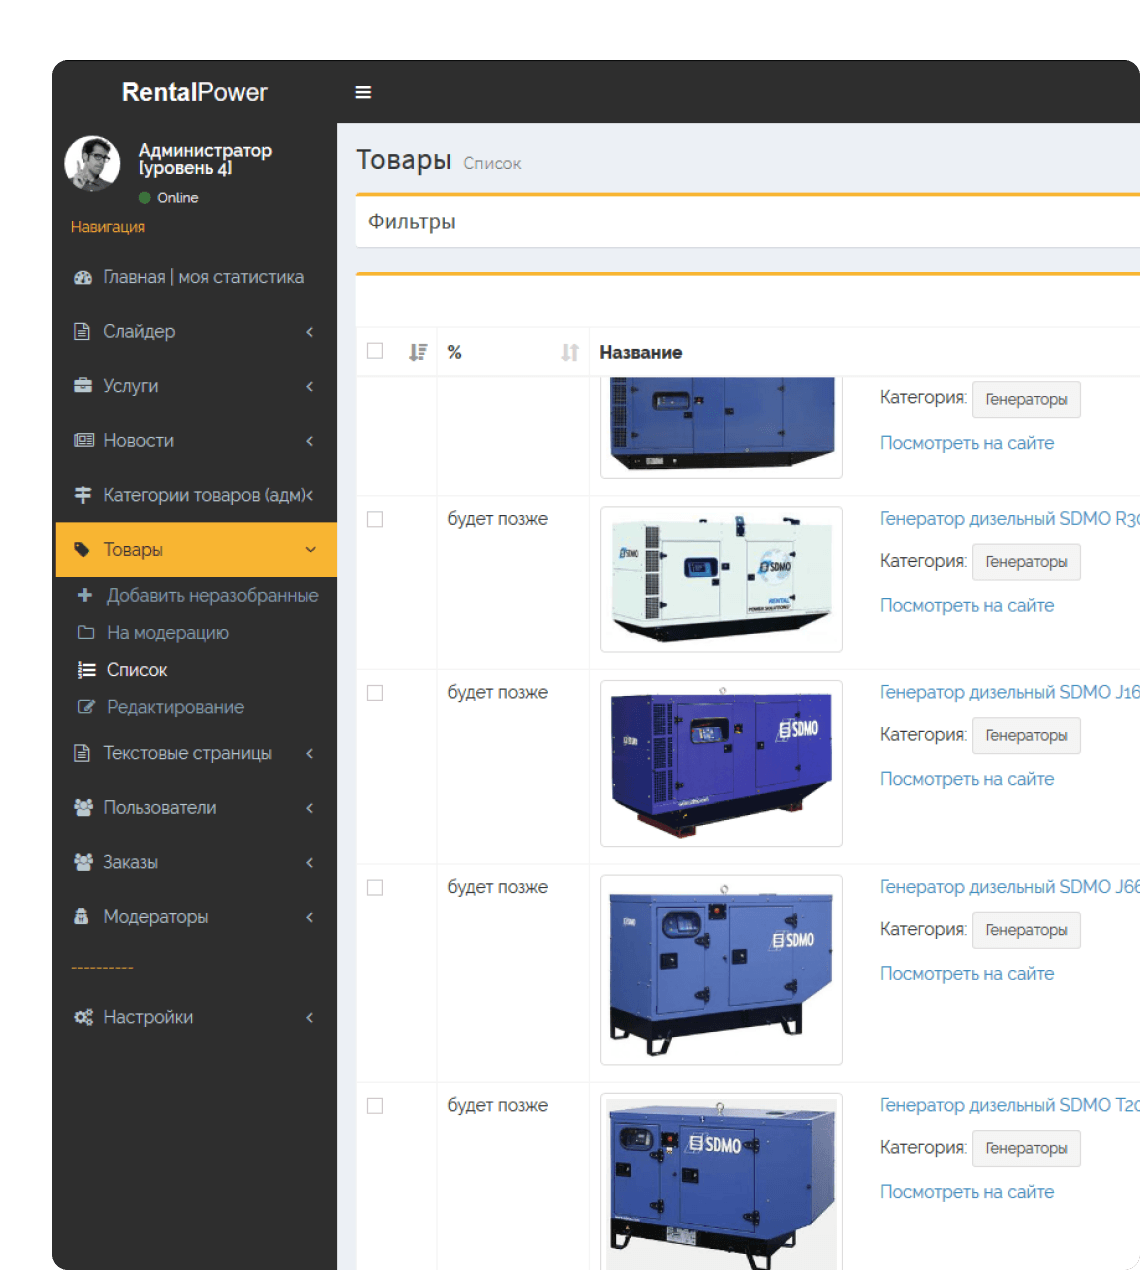Expand the Настройки menu chevron
Viewport: 1140px width, 1270px height.
(x=310, y=1017)
